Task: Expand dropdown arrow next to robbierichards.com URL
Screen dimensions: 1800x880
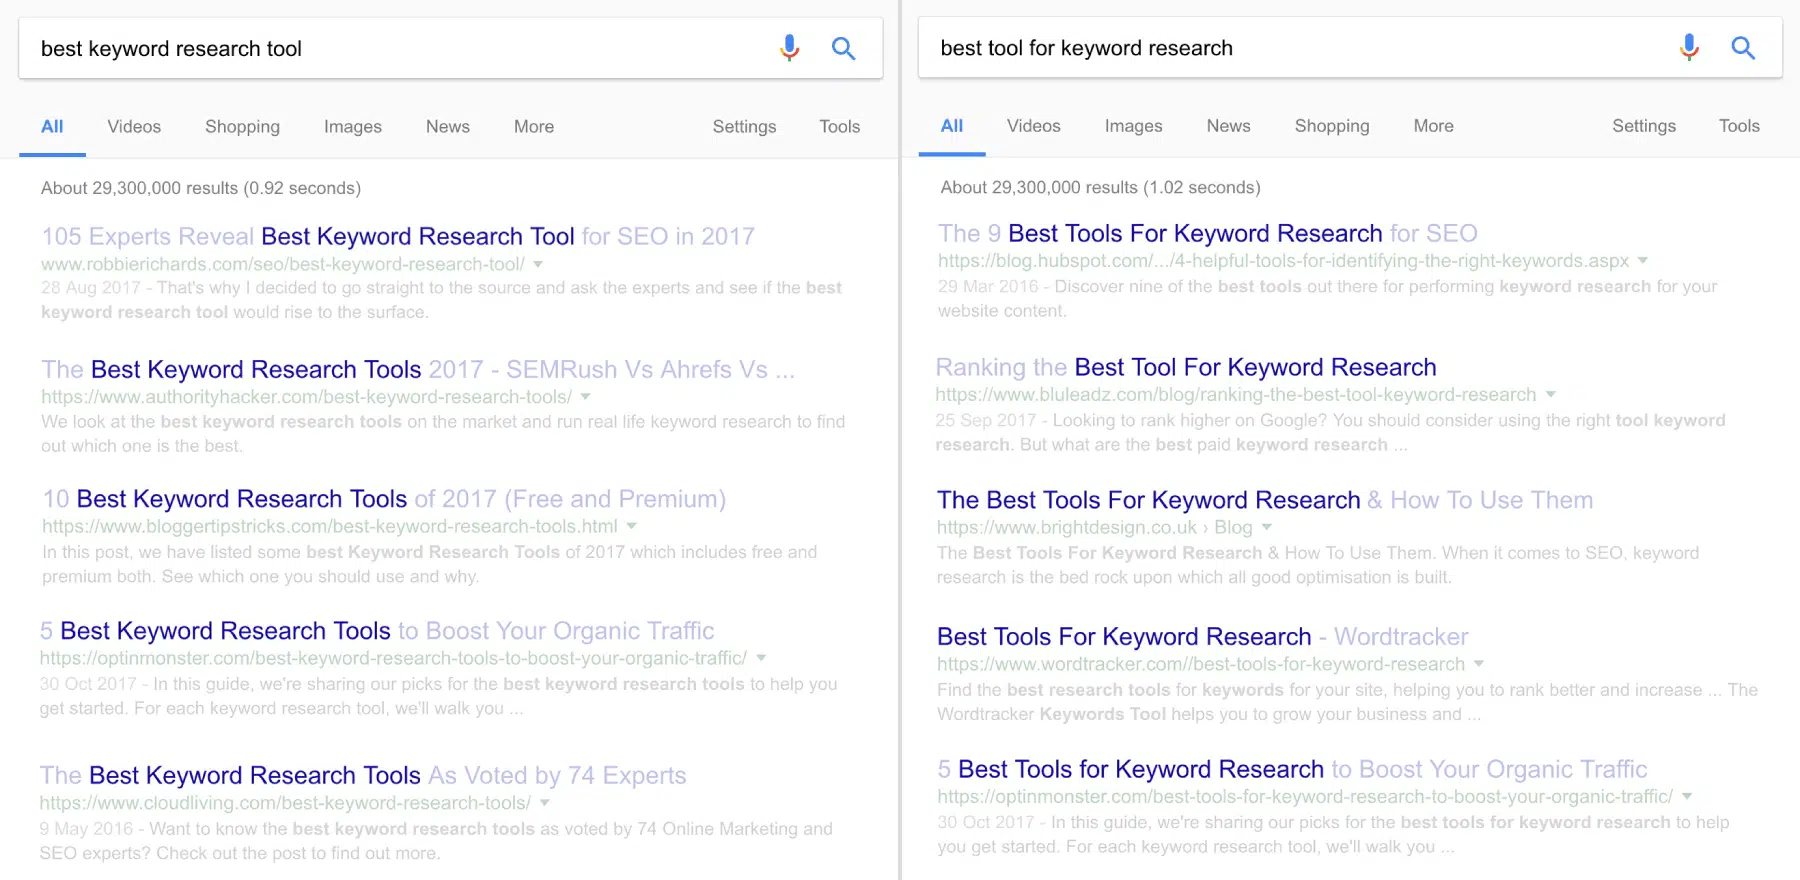Action: [x=538, y=264]
